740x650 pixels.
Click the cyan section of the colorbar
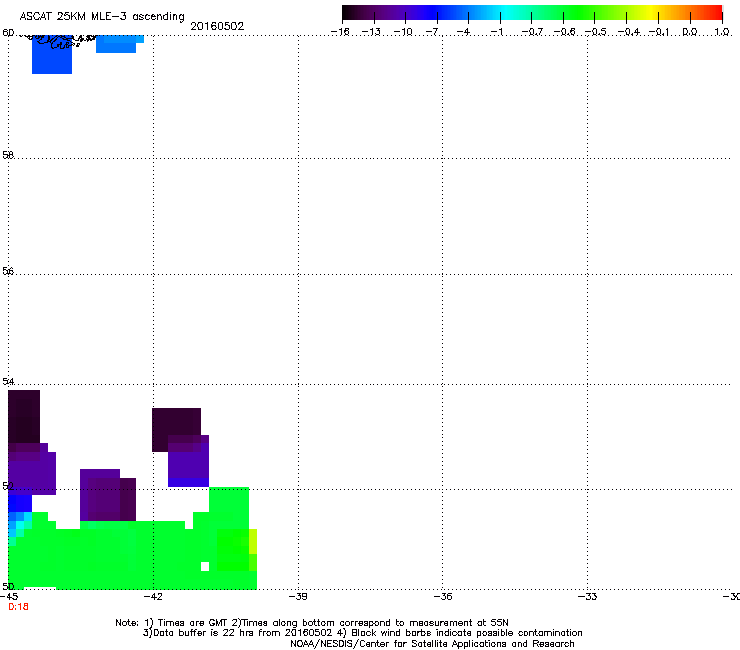tap(505, 12)
